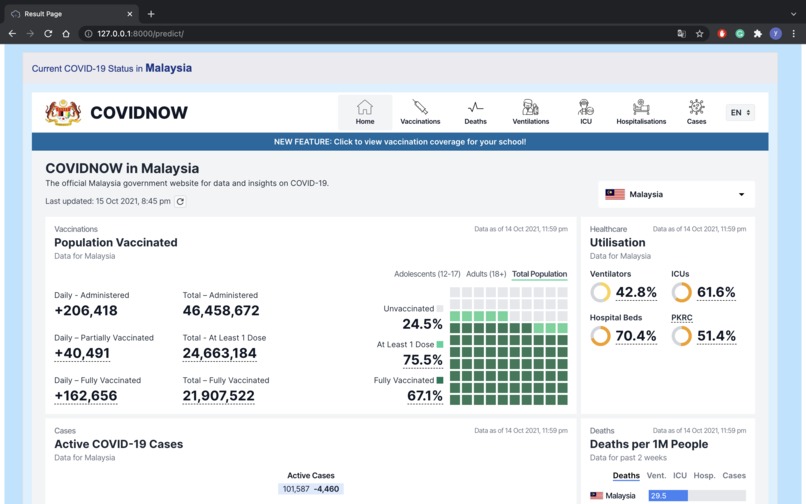
Task: Click the 21,907,522 total fully vaccinated value
Action: tap(218, 396)
